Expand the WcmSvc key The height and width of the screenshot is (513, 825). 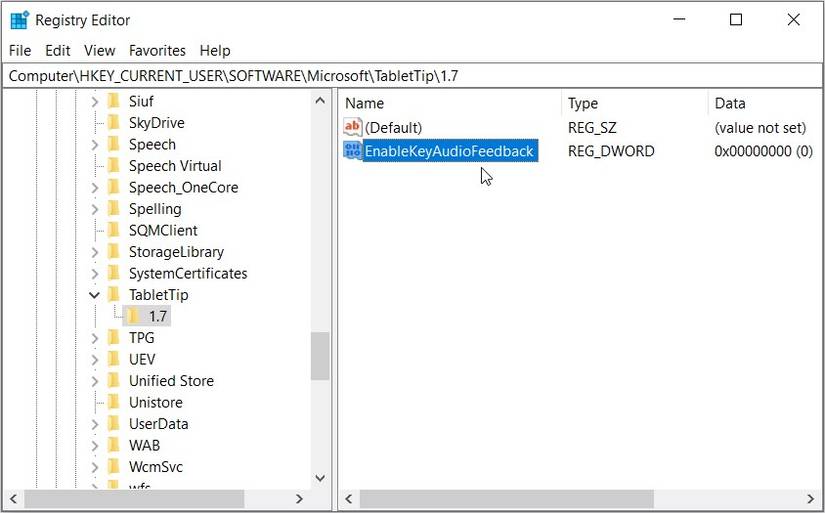pos(95,467)
